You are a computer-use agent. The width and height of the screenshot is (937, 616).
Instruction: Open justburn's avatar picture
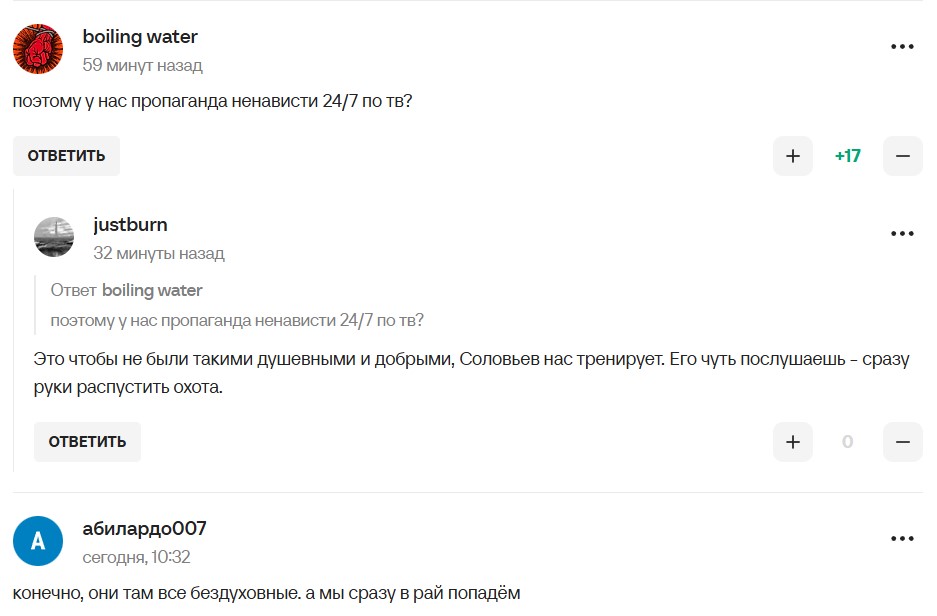click(x=54, y=237)
